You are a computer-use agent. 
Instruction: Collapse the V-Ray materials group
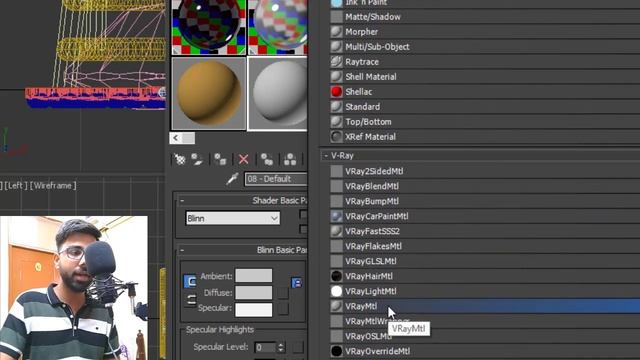[326, 156]
